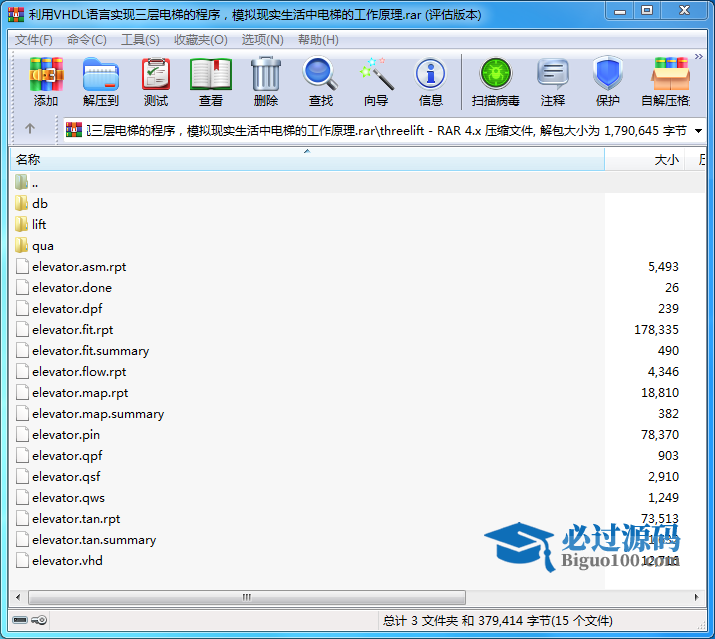Click the self-extracting (自解压格式) icon
Viewport: 715px width, 639px height.
click(670, 73)
